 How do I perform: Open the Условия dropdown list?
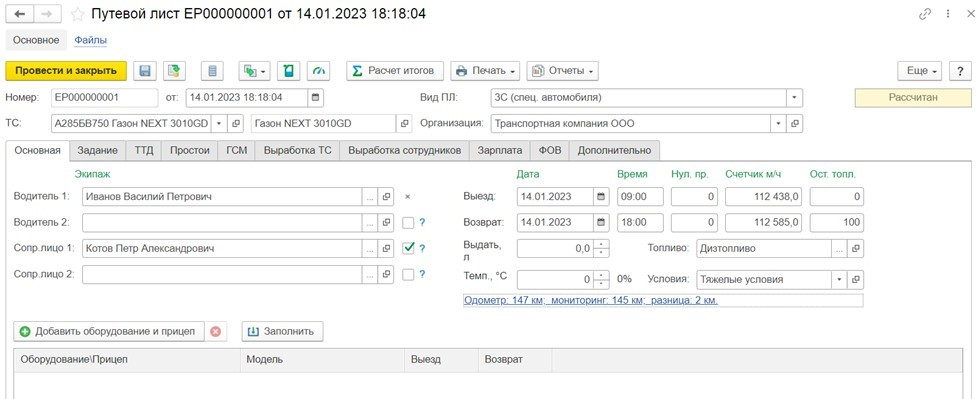pyautogui.click(x=841, y=279)
